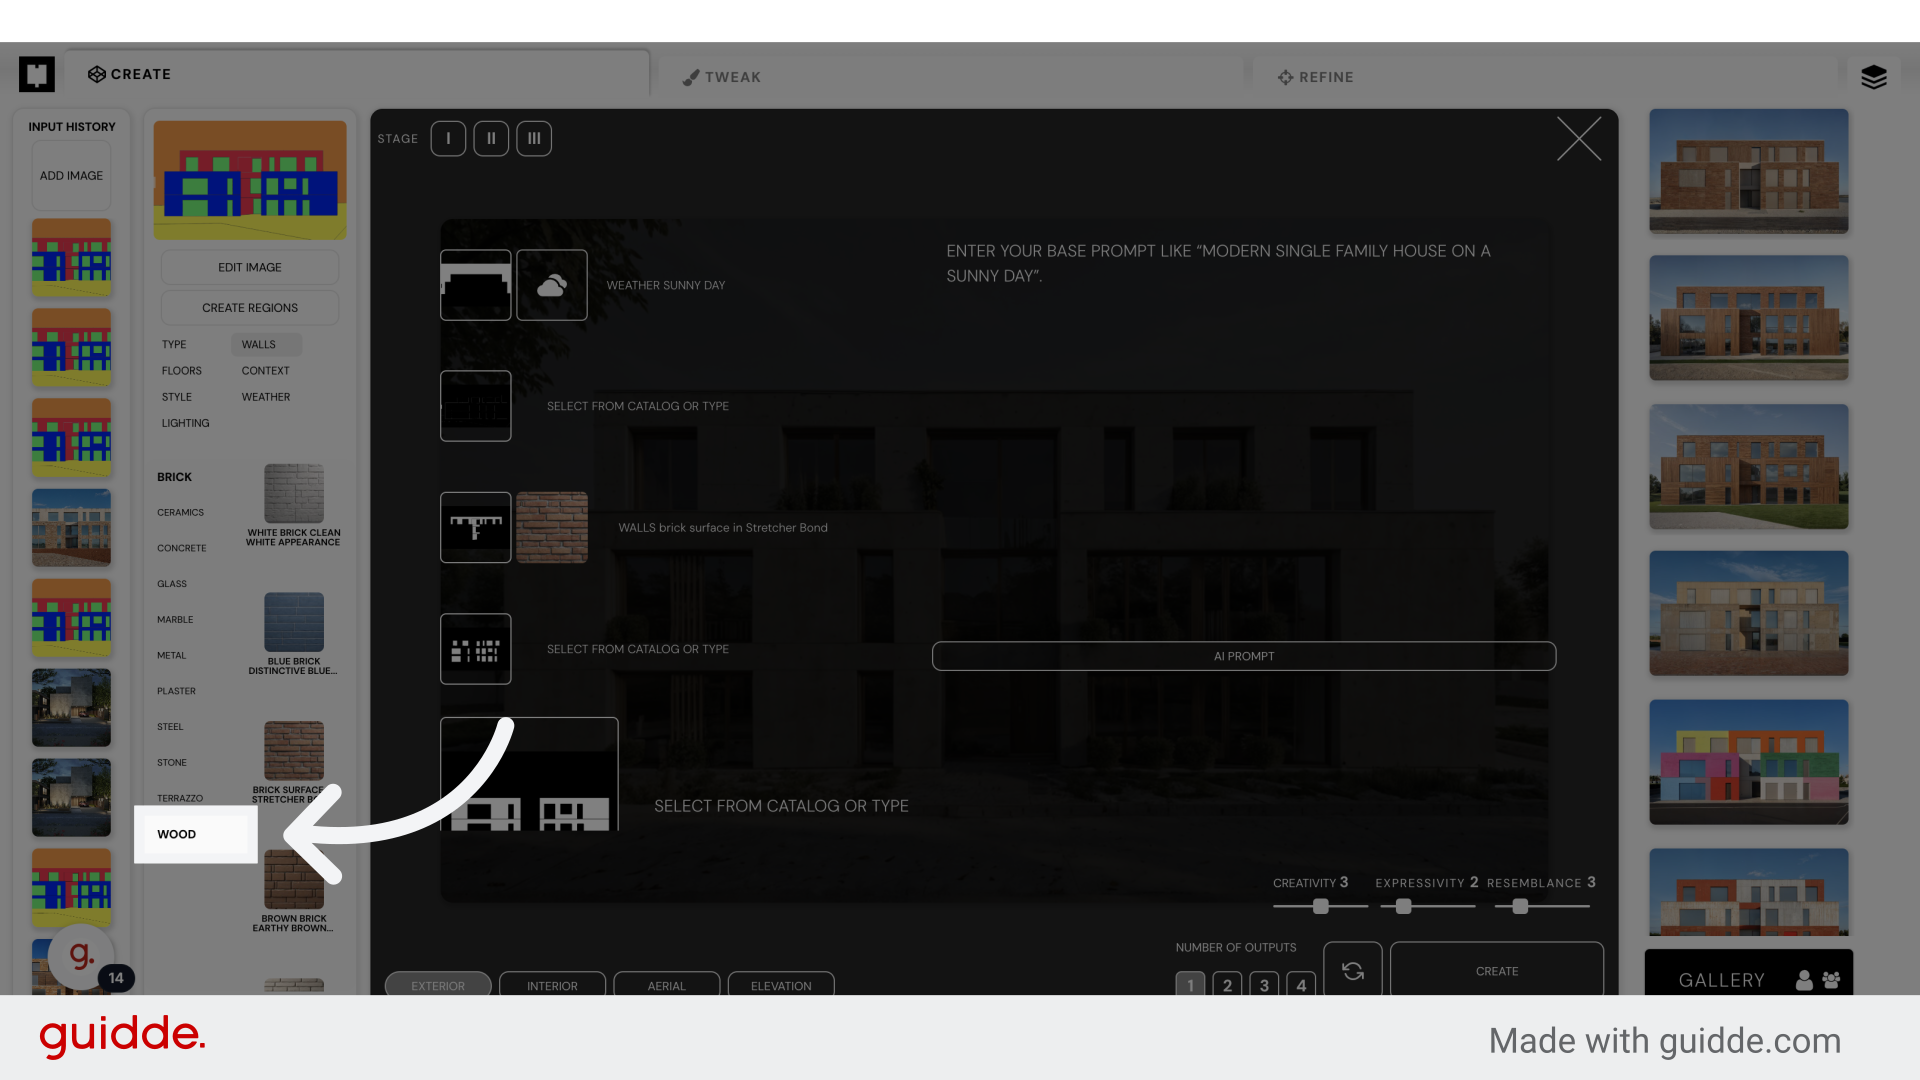1920x1080 pixels.
Task: Click the CREATE generate button
Action: (1497, 970)
